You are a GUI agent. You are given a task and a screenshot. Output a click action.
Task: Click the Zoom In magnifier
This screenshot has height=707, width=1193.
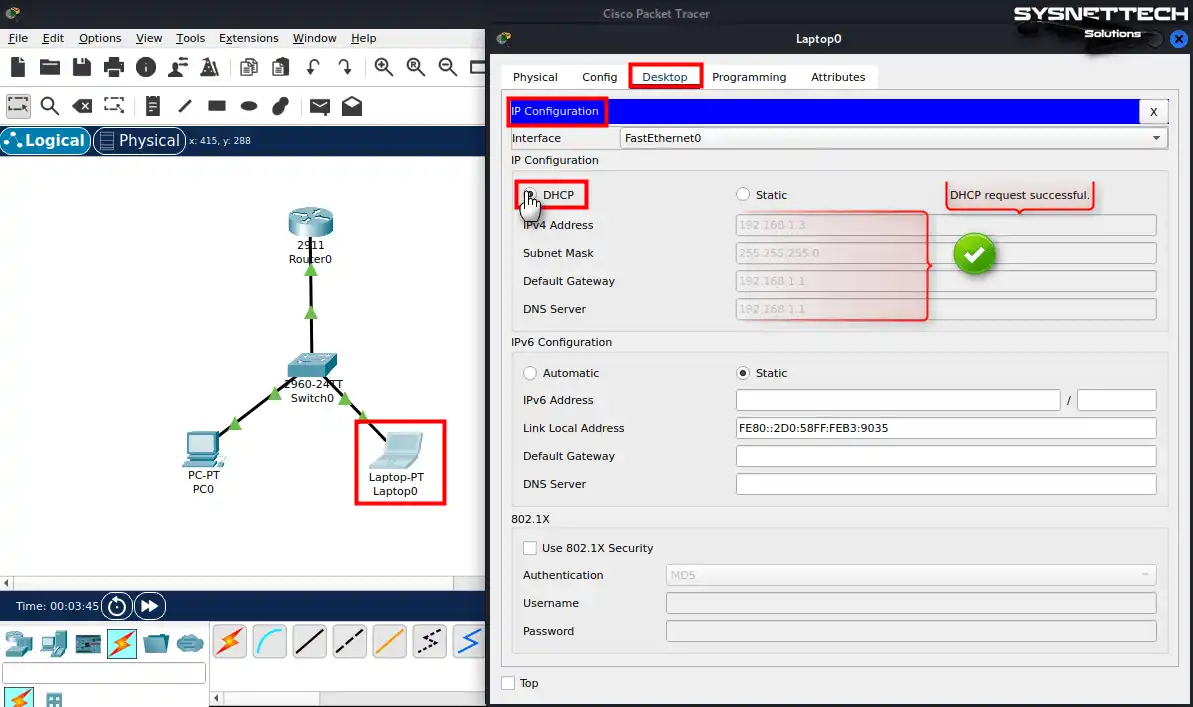[384, 67]
